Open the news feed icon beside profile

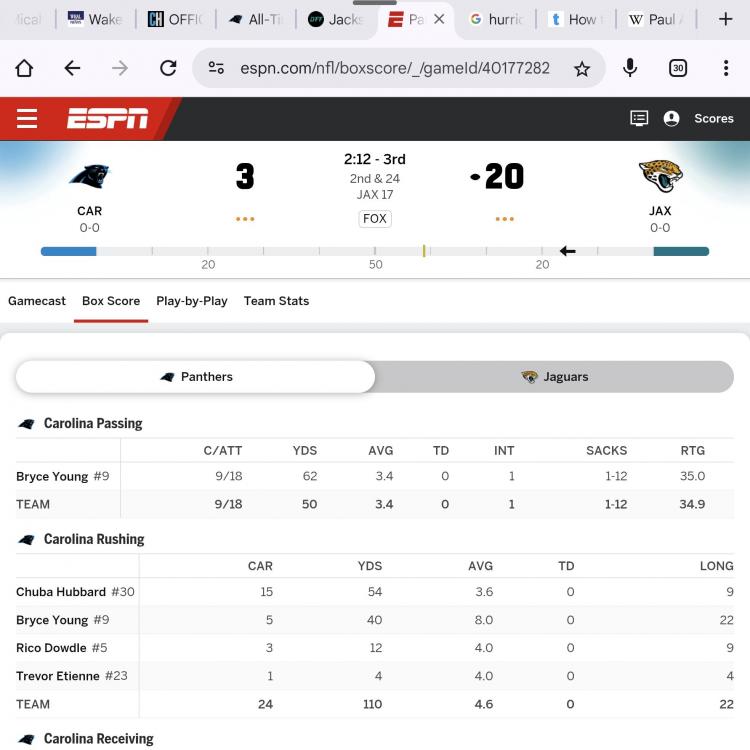[639, 118]
